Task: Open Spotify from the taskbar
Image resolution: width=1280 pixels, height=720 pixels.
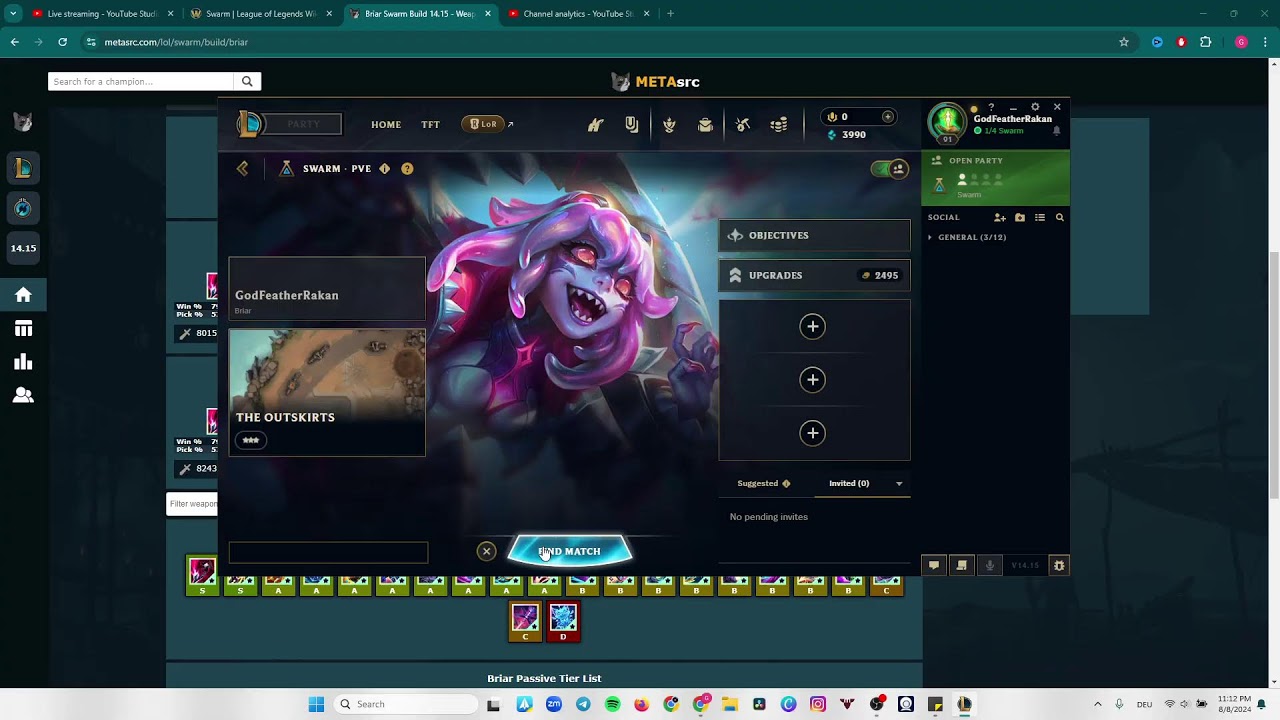Action: (x=612, y=704)
